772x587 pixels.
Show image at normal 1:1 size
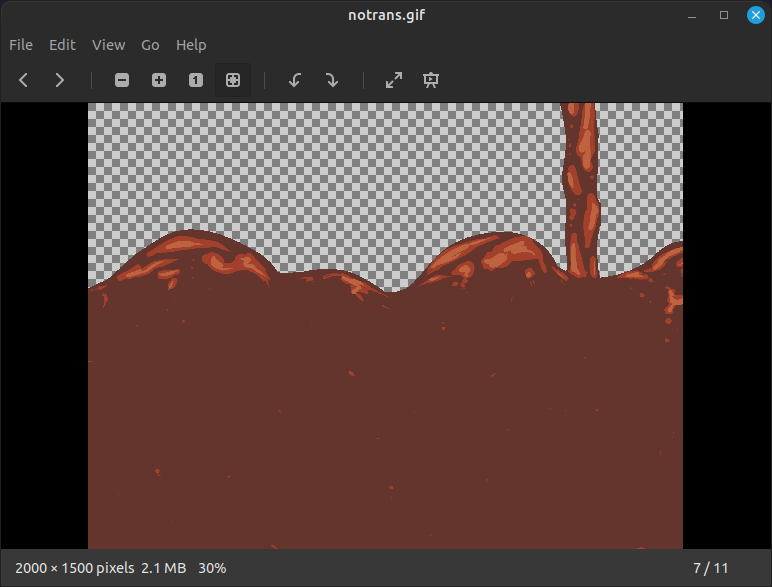[196, 80]
